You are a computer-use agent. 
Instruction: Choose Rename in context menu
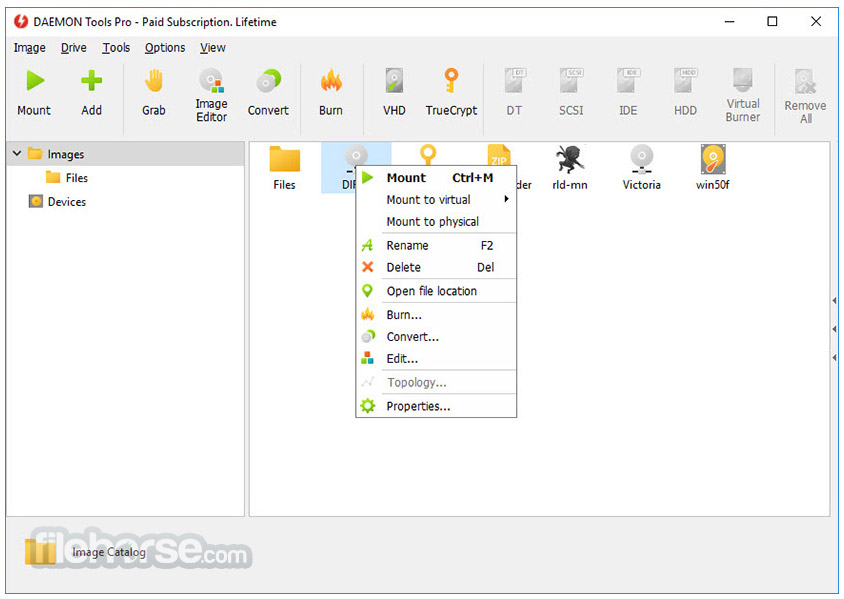[x=436, y=245]
